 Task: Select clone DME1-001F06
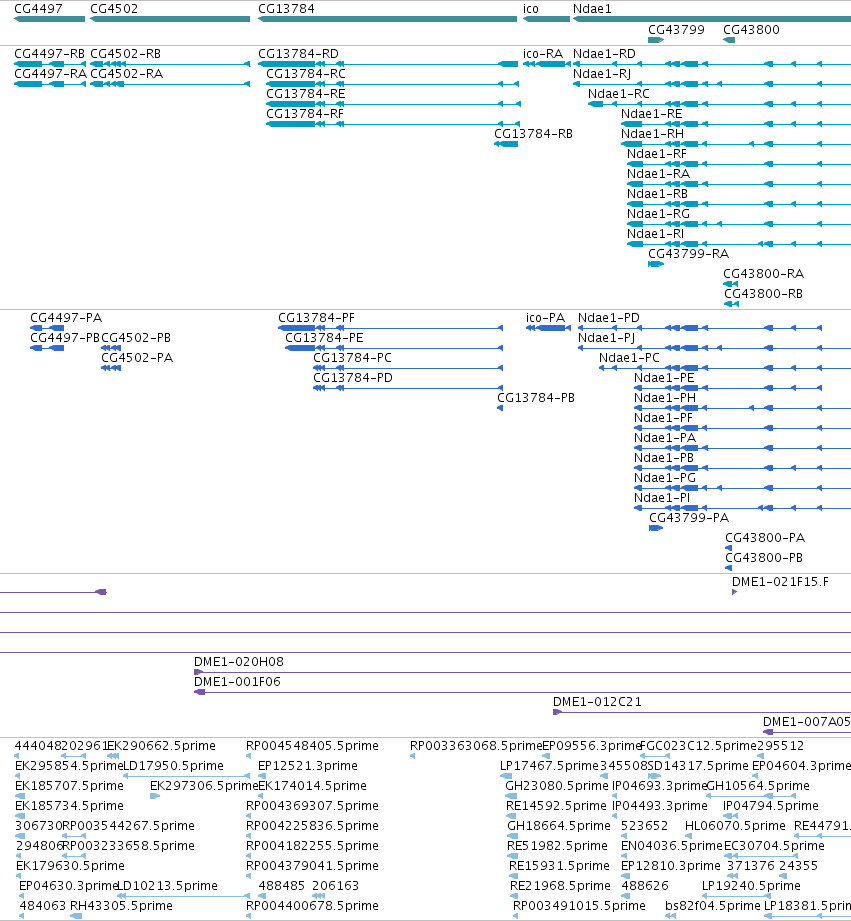coord(237,682)
